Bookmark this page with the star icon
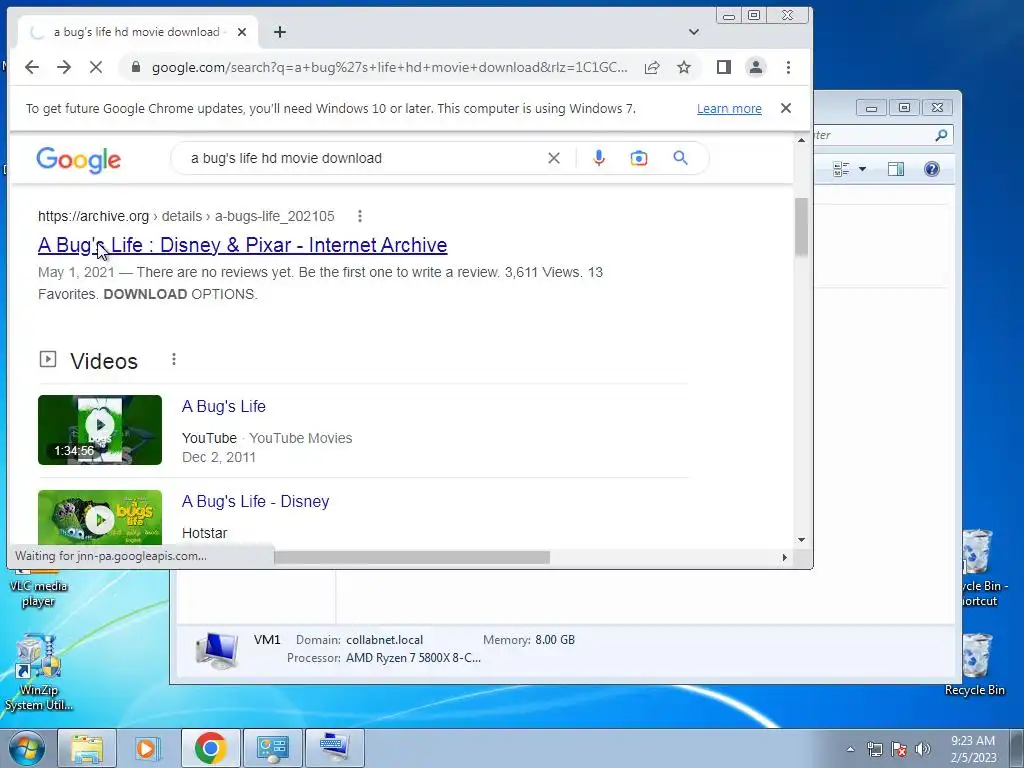 click(x=684, y=67)
